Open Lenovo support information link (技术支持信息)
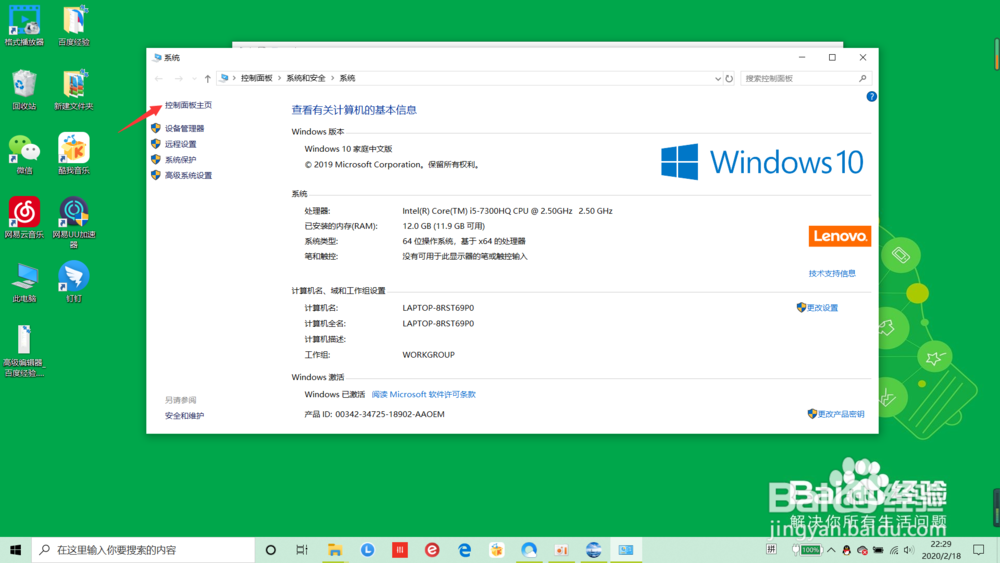The width and height of the screenshot is (1000, 563). 832,274
